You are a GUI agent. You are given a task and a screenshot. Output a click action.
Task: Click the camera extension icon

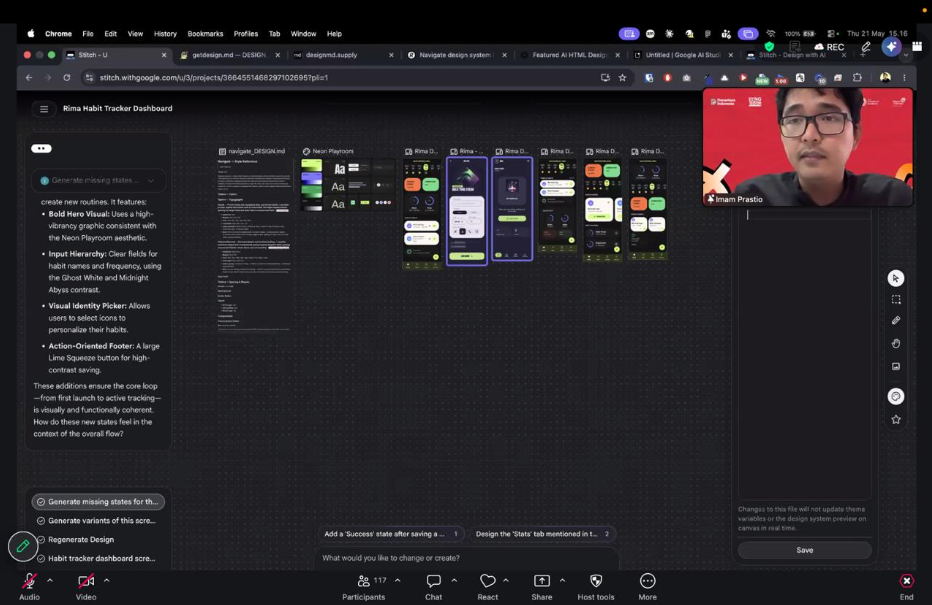[x=687, y=78]
